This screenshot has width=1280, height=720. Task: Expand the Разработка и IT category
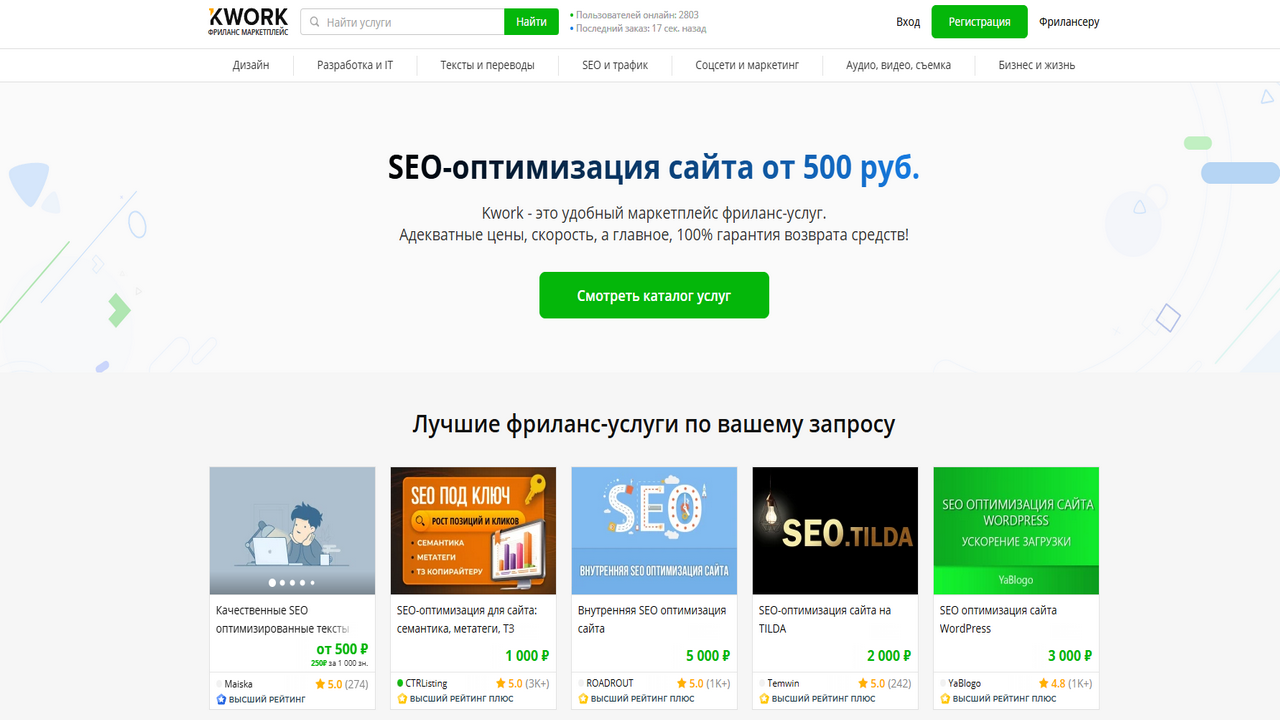coord(355,65)
